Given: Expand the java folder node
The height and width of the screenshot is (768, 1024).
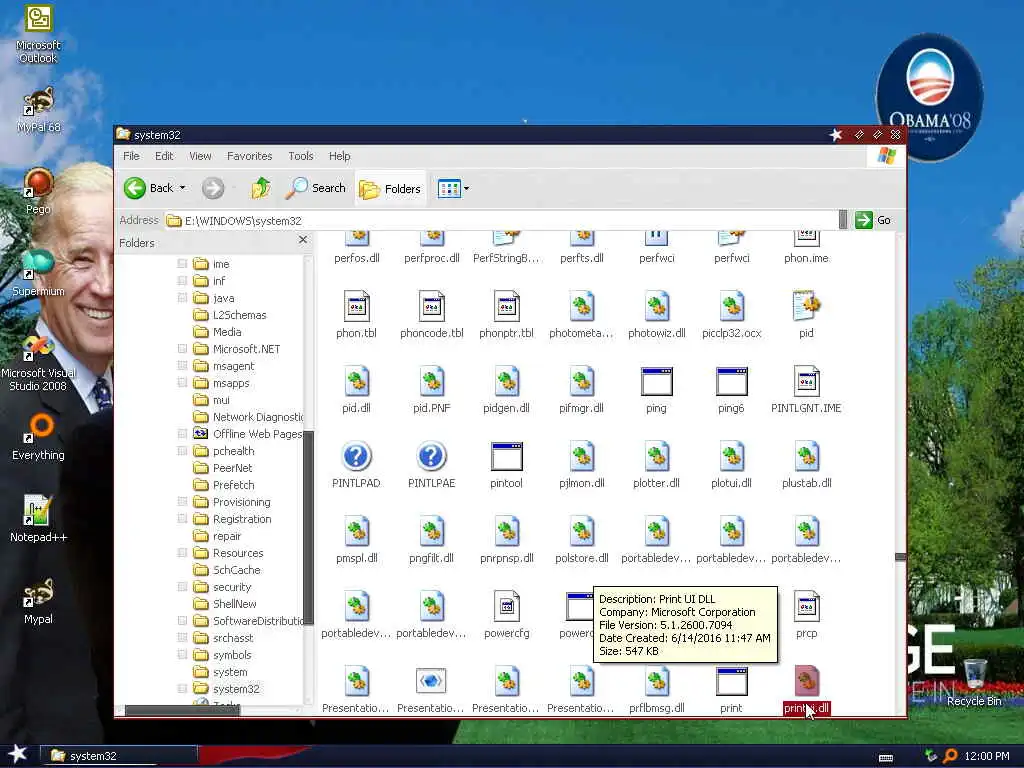Looking at the screenshot, I should point(182,298).
